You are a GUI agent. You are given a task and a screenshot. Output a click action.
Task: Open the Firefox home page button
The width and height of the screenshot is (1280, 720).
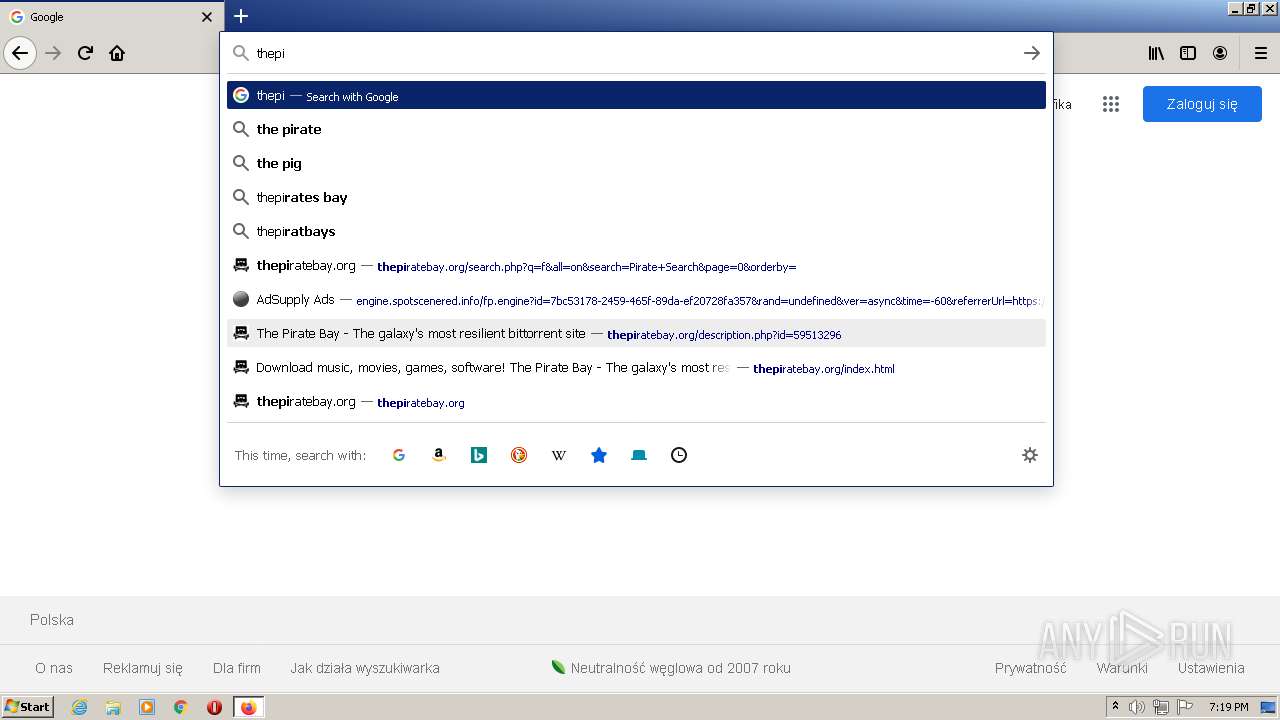point(117,53)
